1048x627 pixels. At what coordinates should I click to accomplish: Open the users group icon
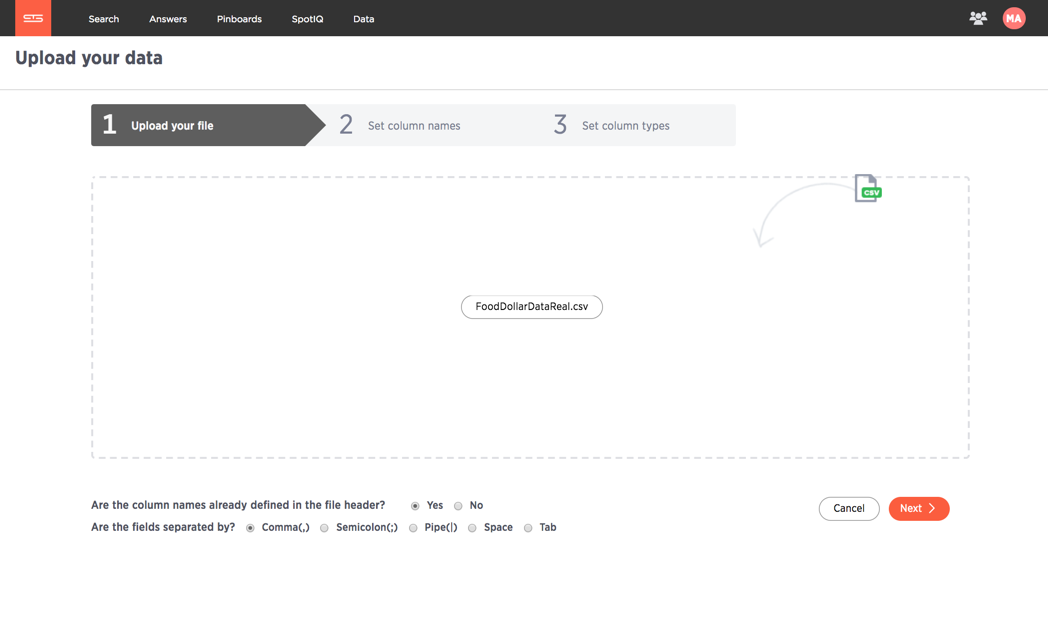[x=978, y=18]
